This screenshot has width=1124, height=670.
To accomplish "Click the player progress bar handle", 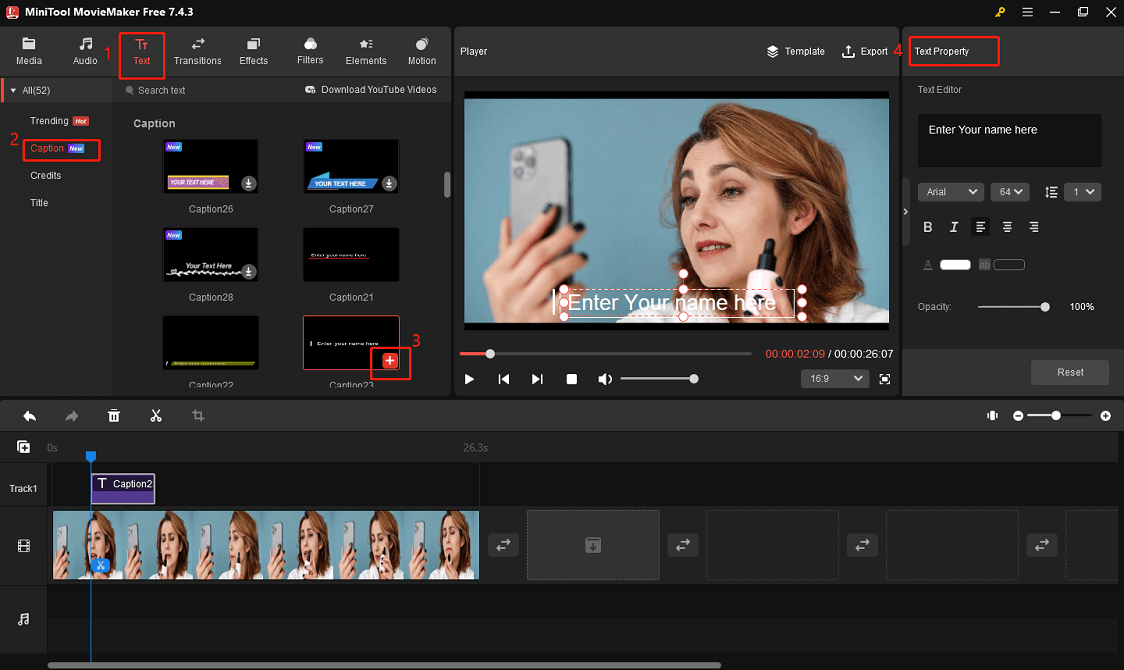I will pyautogui.click(x=490, y=354).
